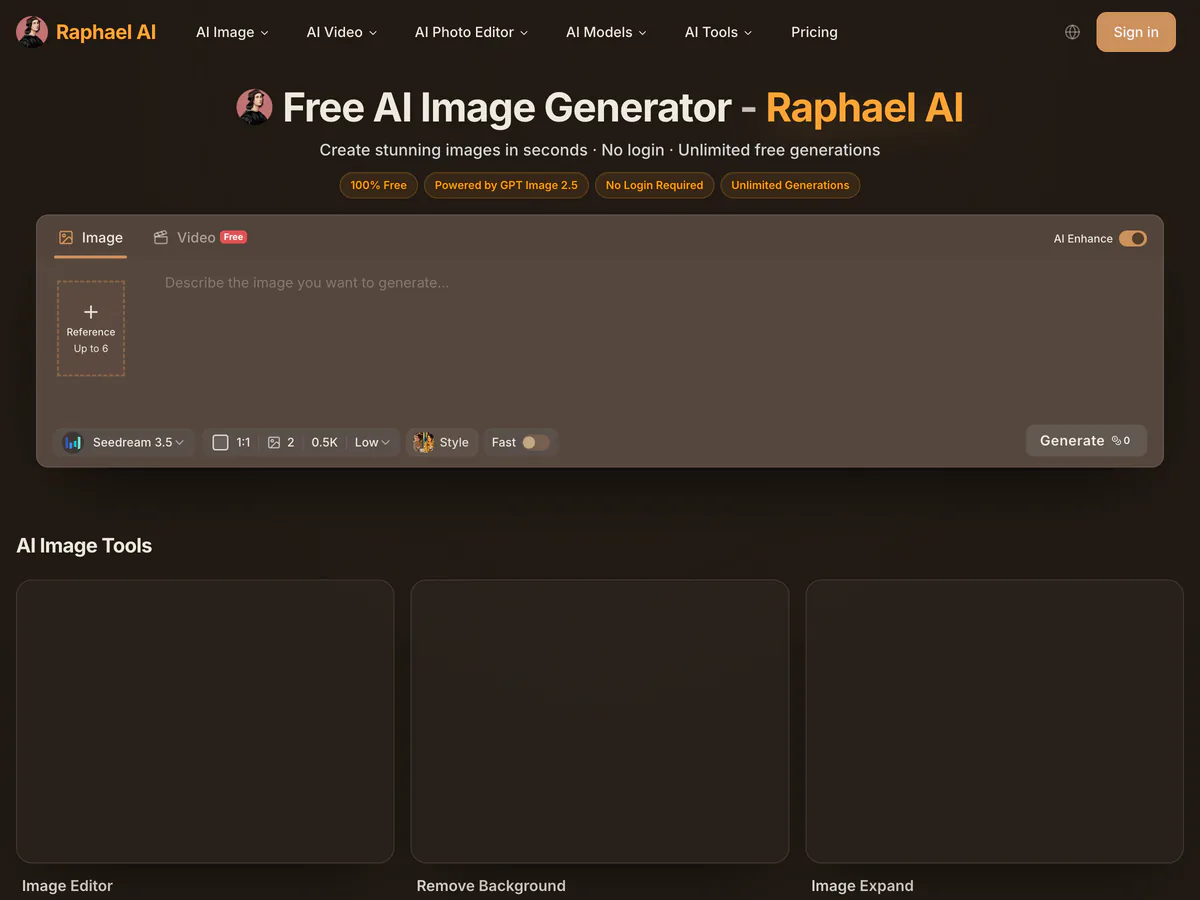Open the Remove Background tool card
Screen dimensions: 1200x900
pos(600,721)
